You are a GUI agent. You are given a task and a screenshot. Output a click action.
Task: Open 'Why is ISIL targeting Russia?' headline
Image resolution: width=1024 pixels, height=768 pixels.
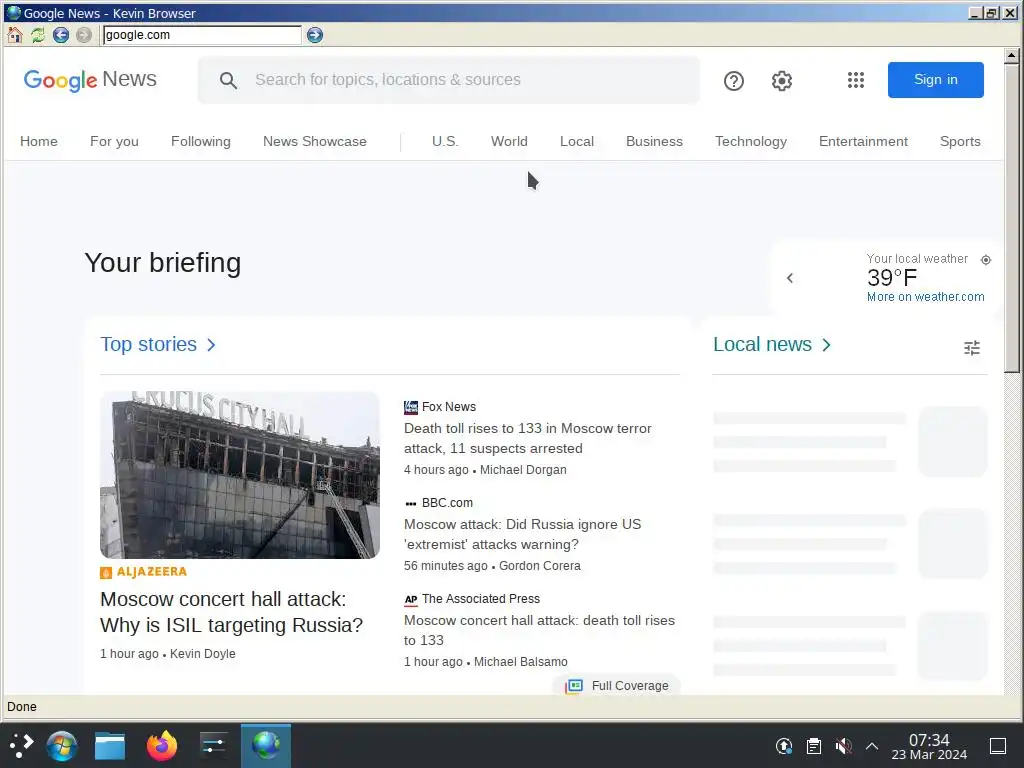(231, 612)
